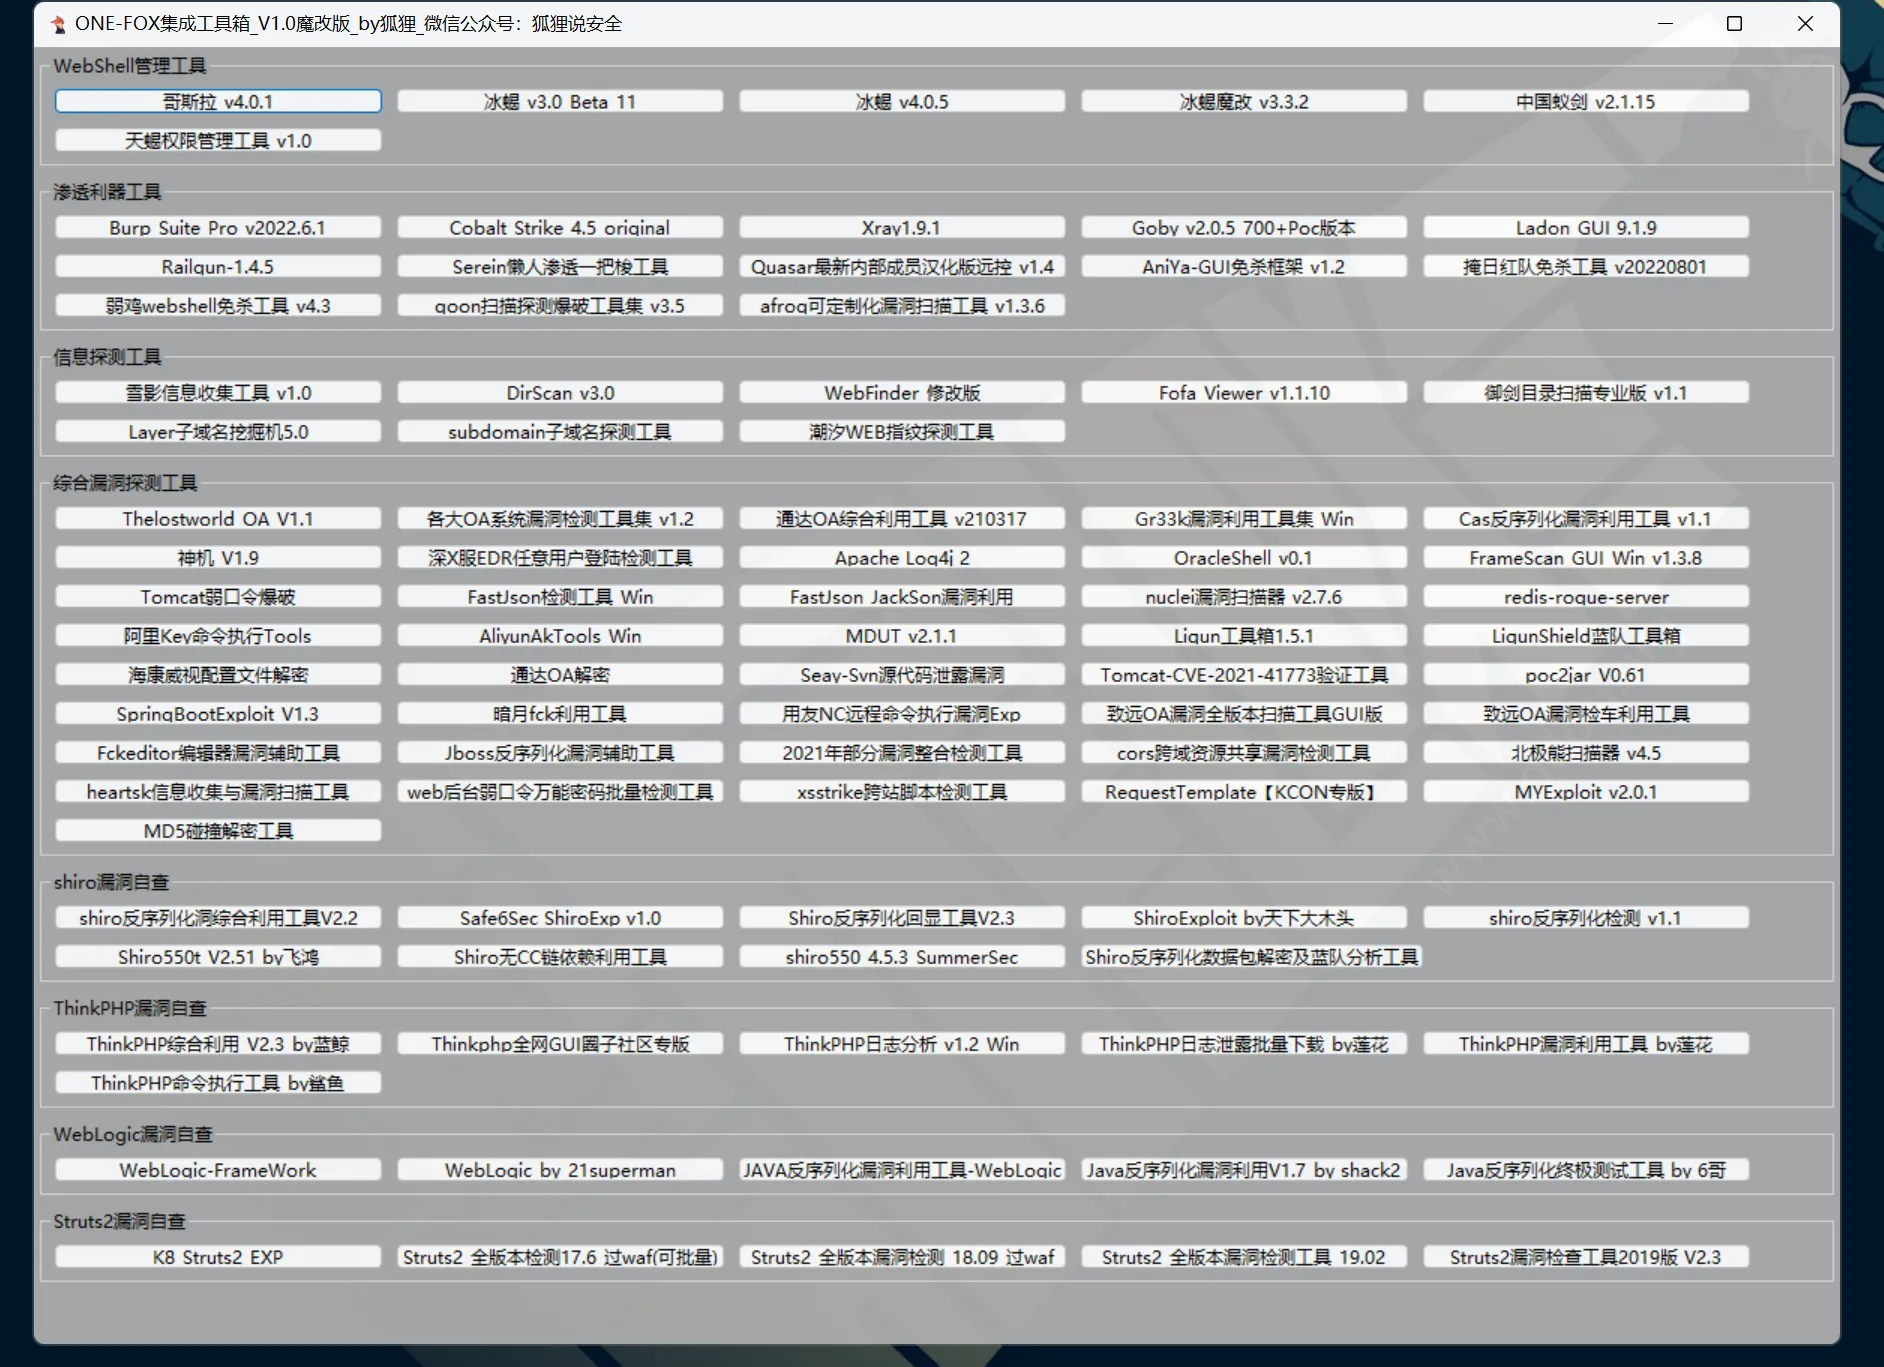Screen dimensions: 1884x1367
Task: Launch WebLogic-FrameWork
Action: (x=218, y=1170)
